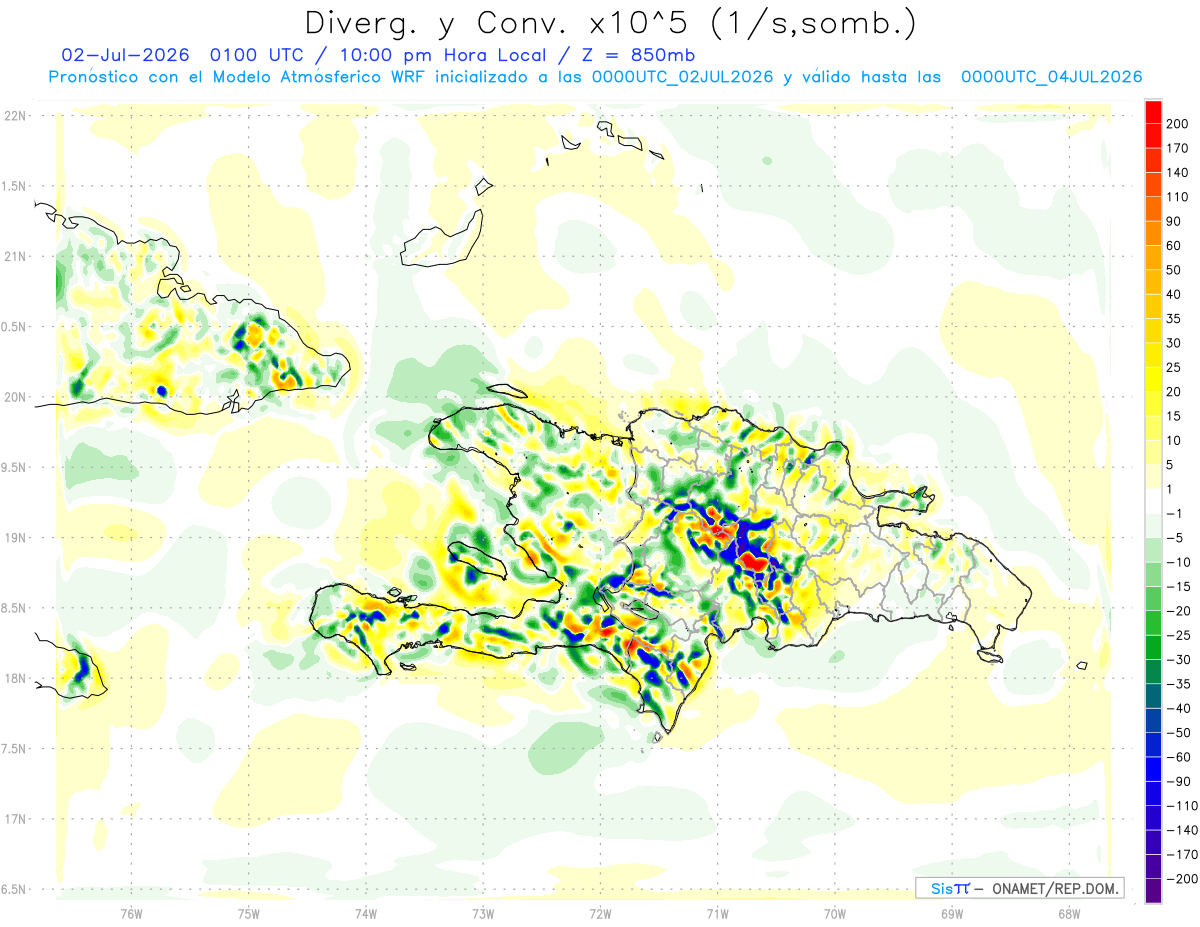The image size is (1200, 927).
Task: Click the '73W' longitude label
Action: 483,914
